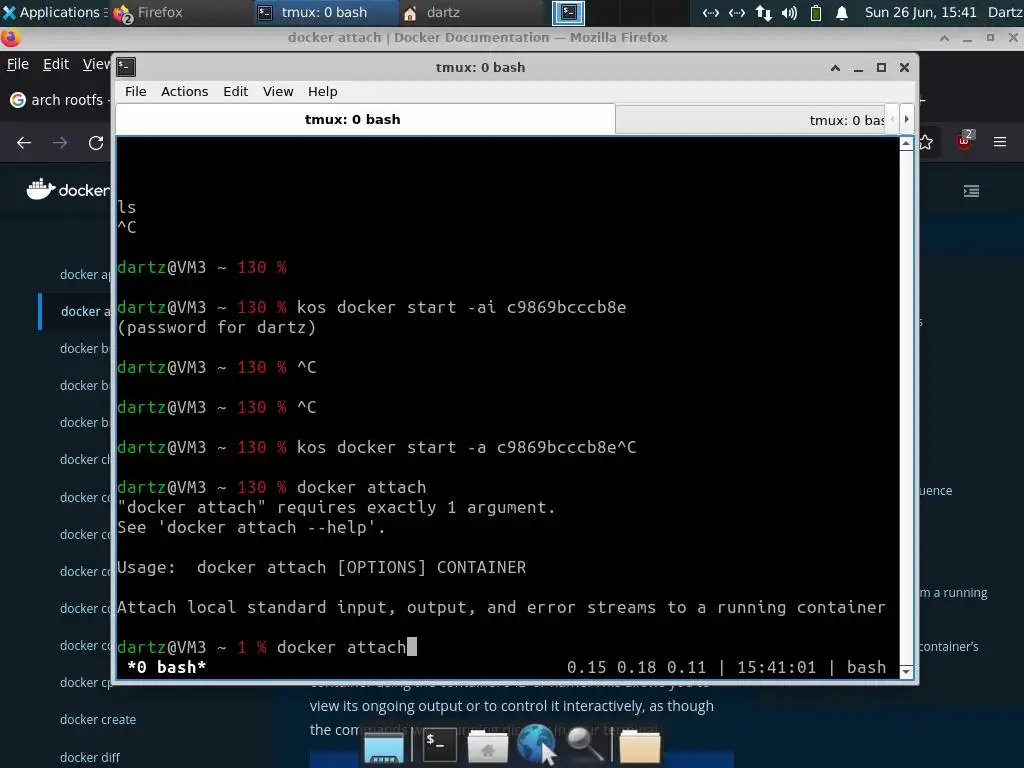Click the right arrow to scroll terminal tabs
Viewport: 1024px width, 768px height.
(x=906, y=119)
